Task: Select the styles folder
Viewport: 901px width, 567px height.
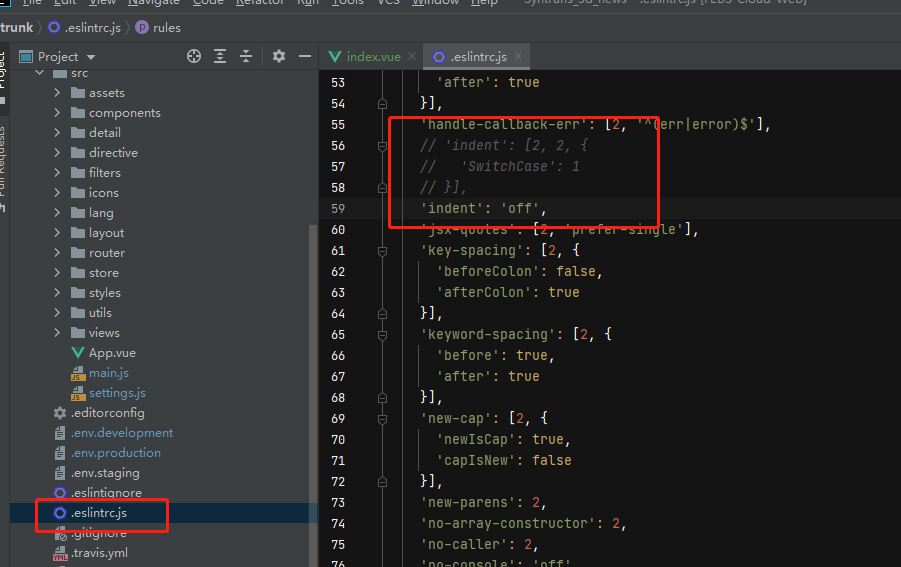Action: click(105, 293)
